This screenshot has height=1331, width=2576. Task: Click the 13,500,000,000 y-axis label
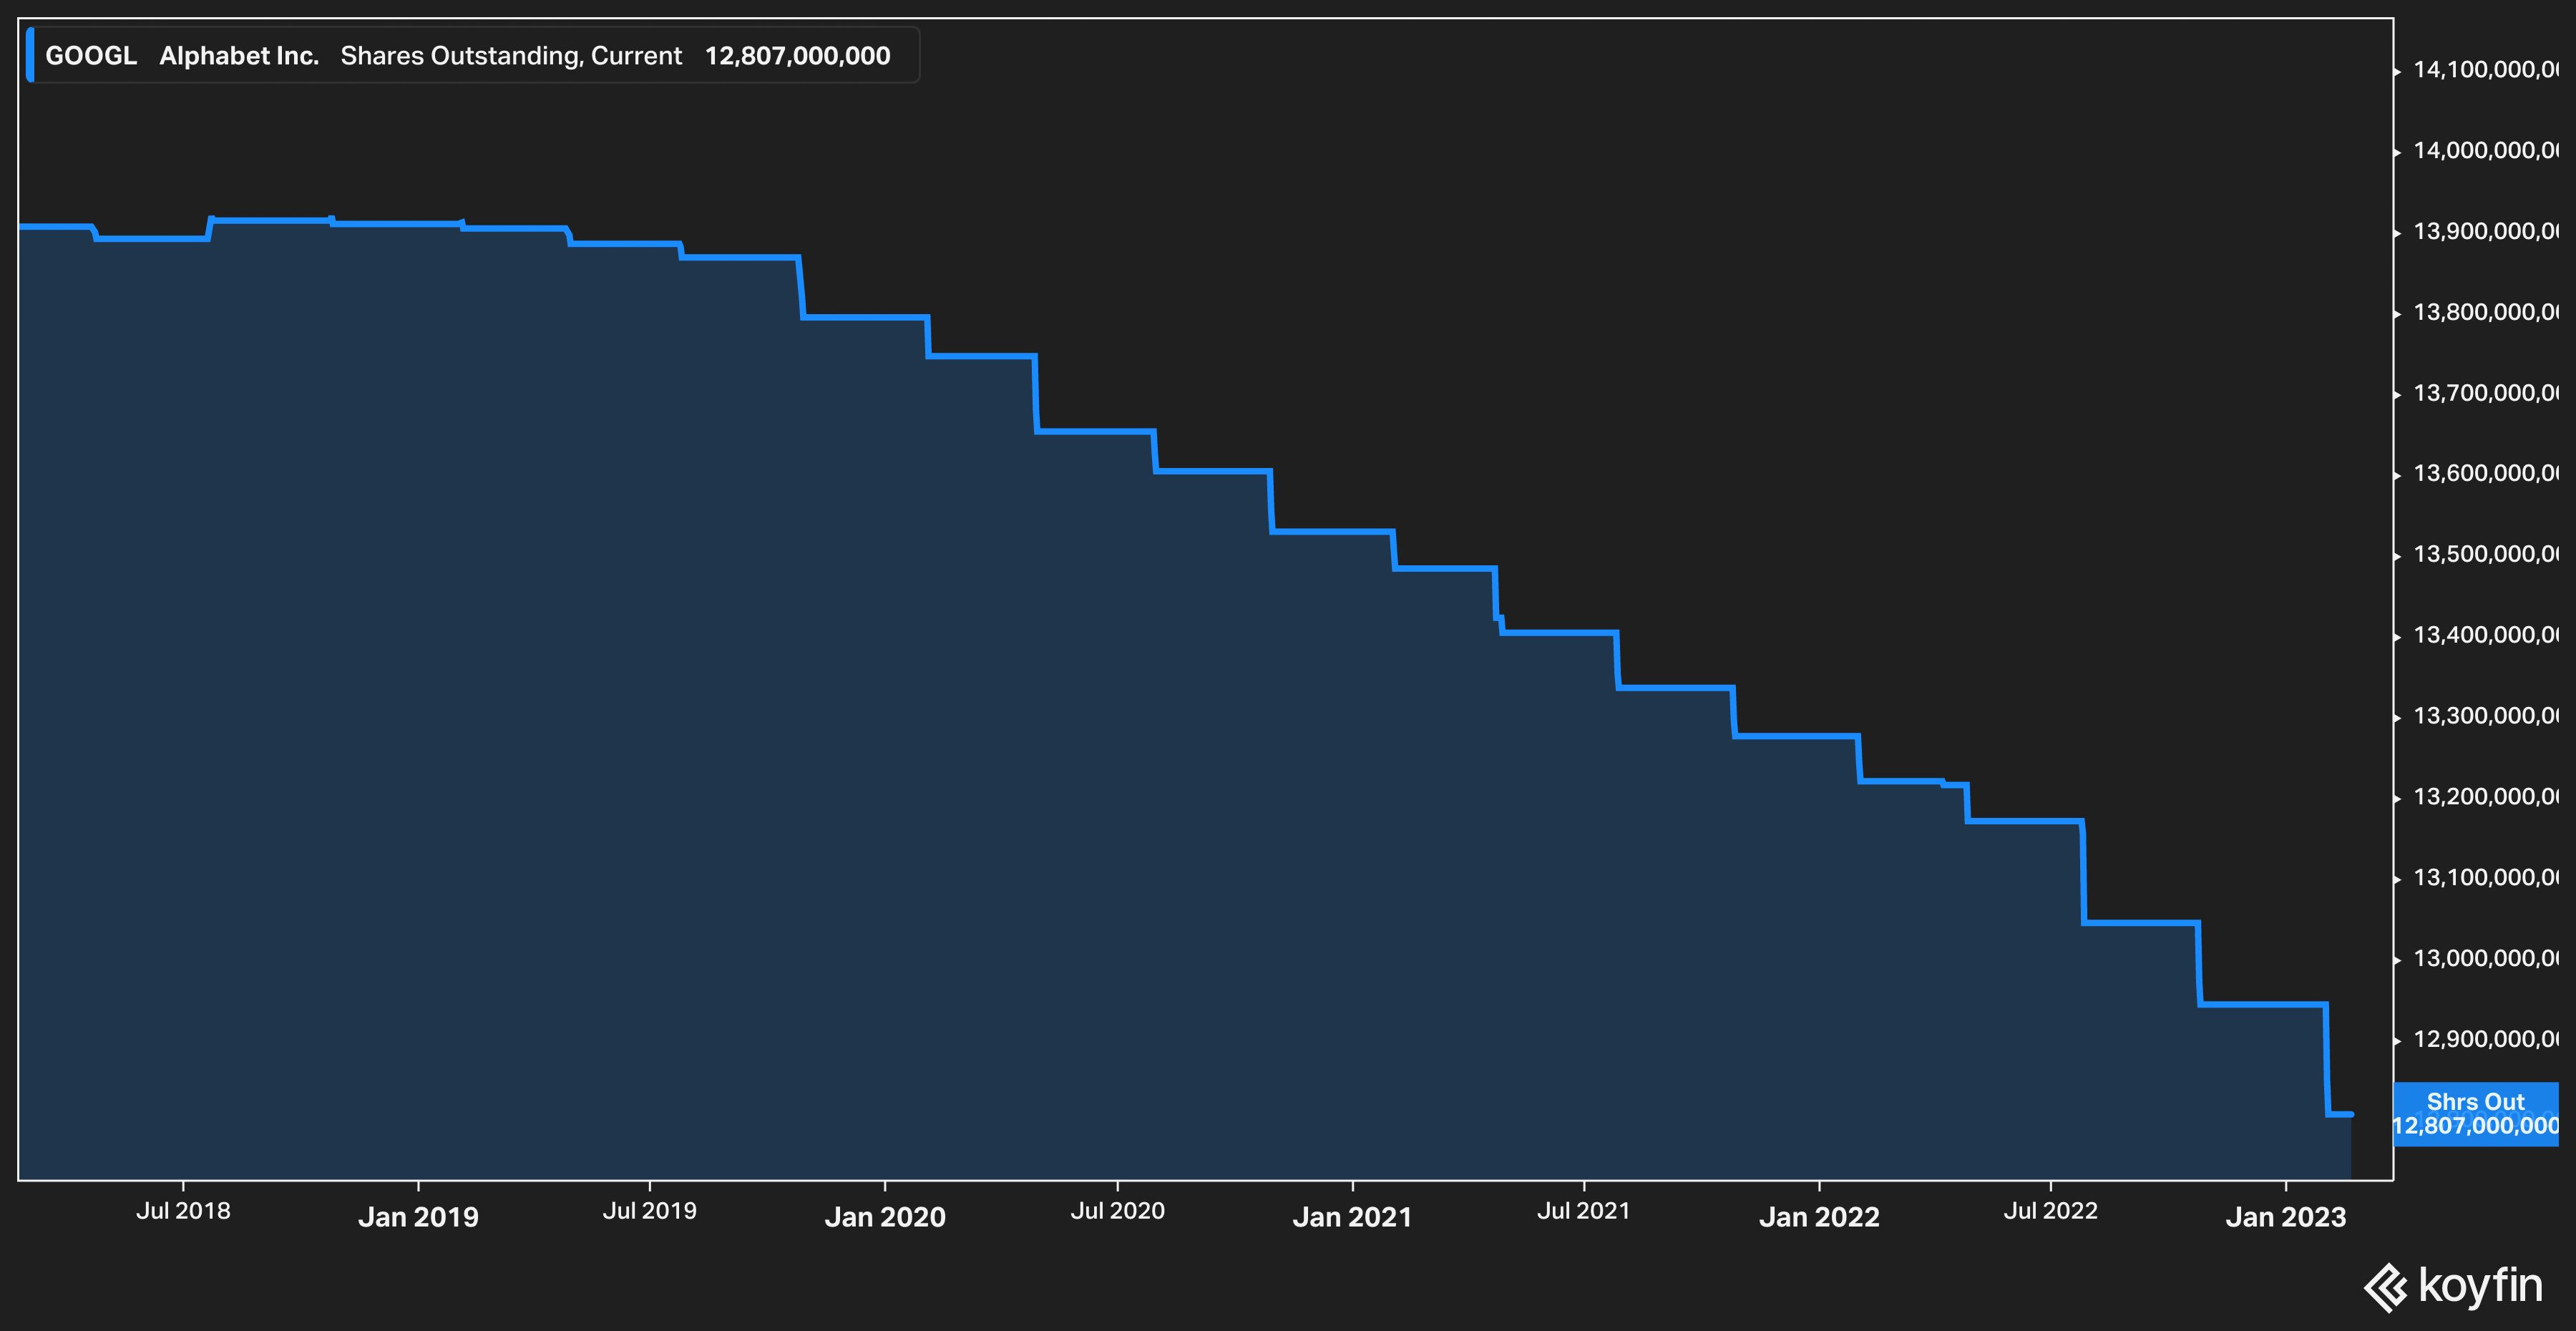click(2486, 555)
